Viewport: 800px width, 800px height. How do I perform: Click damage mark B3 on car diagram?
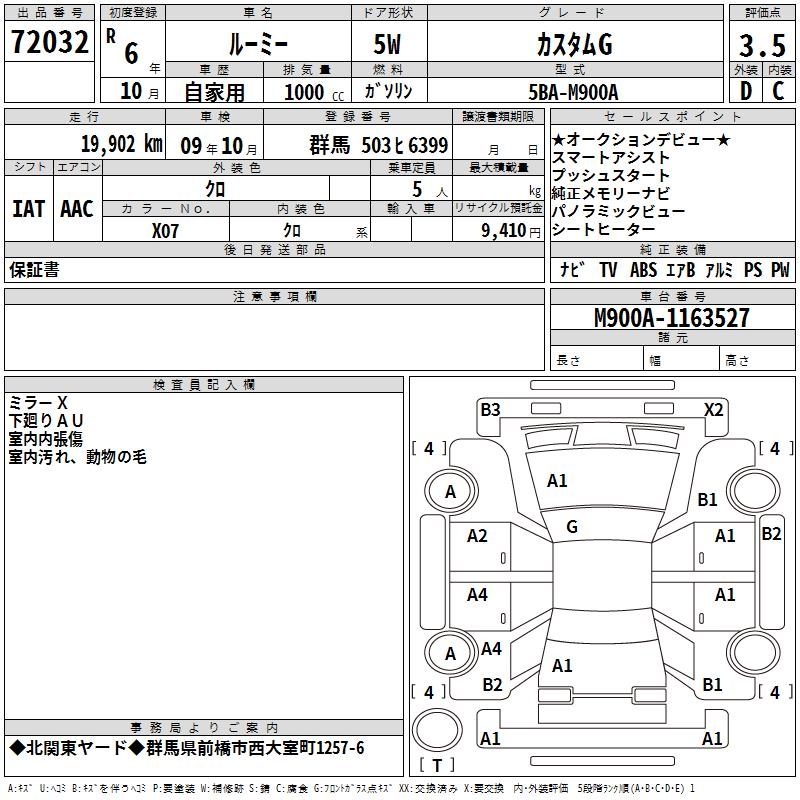tap(490, 410)
